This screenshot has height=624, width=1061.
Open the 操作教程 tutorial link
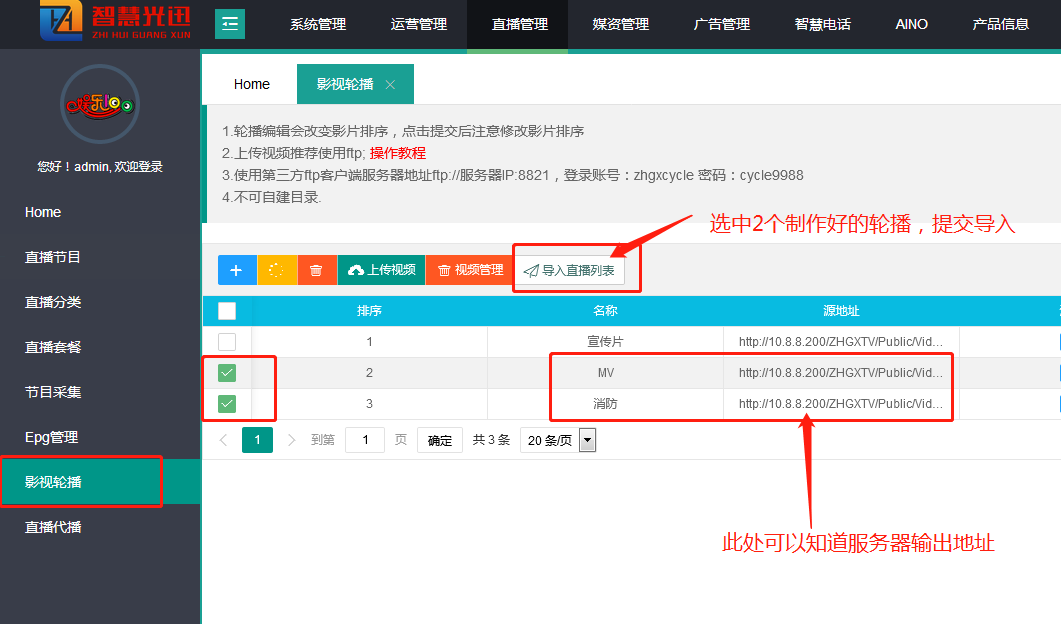pos(398,153)
